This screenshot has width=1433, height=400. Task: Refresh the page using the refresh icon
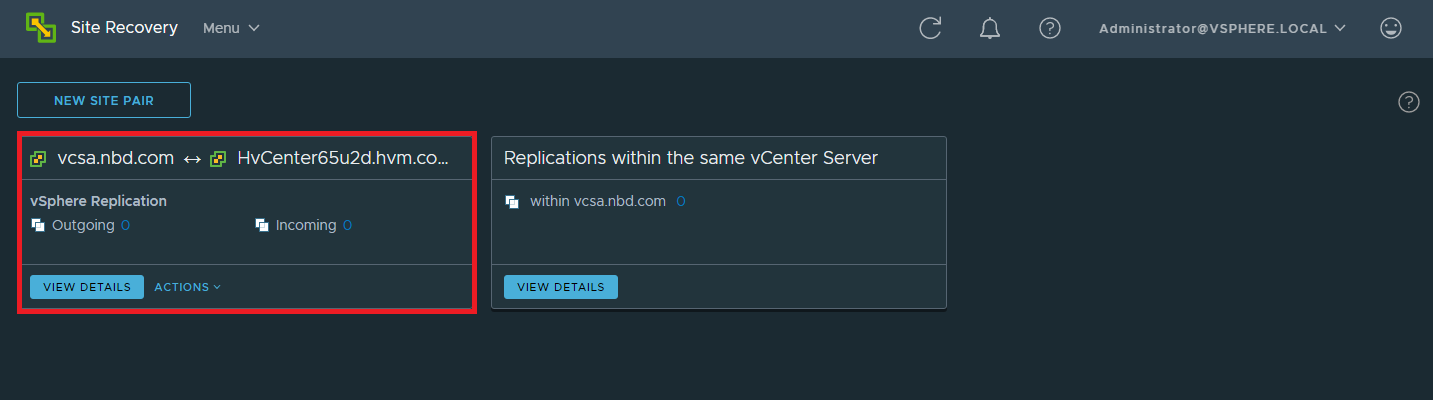click(930, 28)
